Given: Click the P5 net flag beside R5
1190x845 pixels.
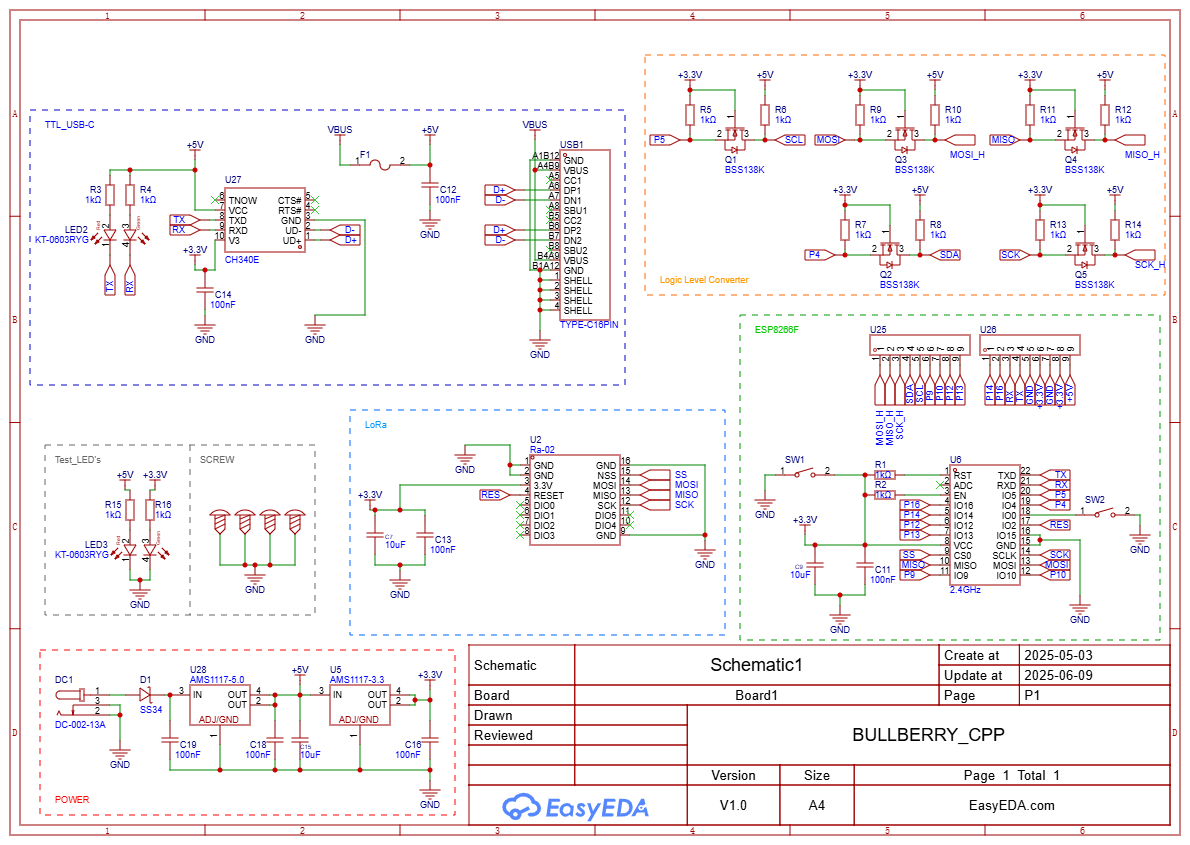Looking at the screenshot, I should pos(663,140).
